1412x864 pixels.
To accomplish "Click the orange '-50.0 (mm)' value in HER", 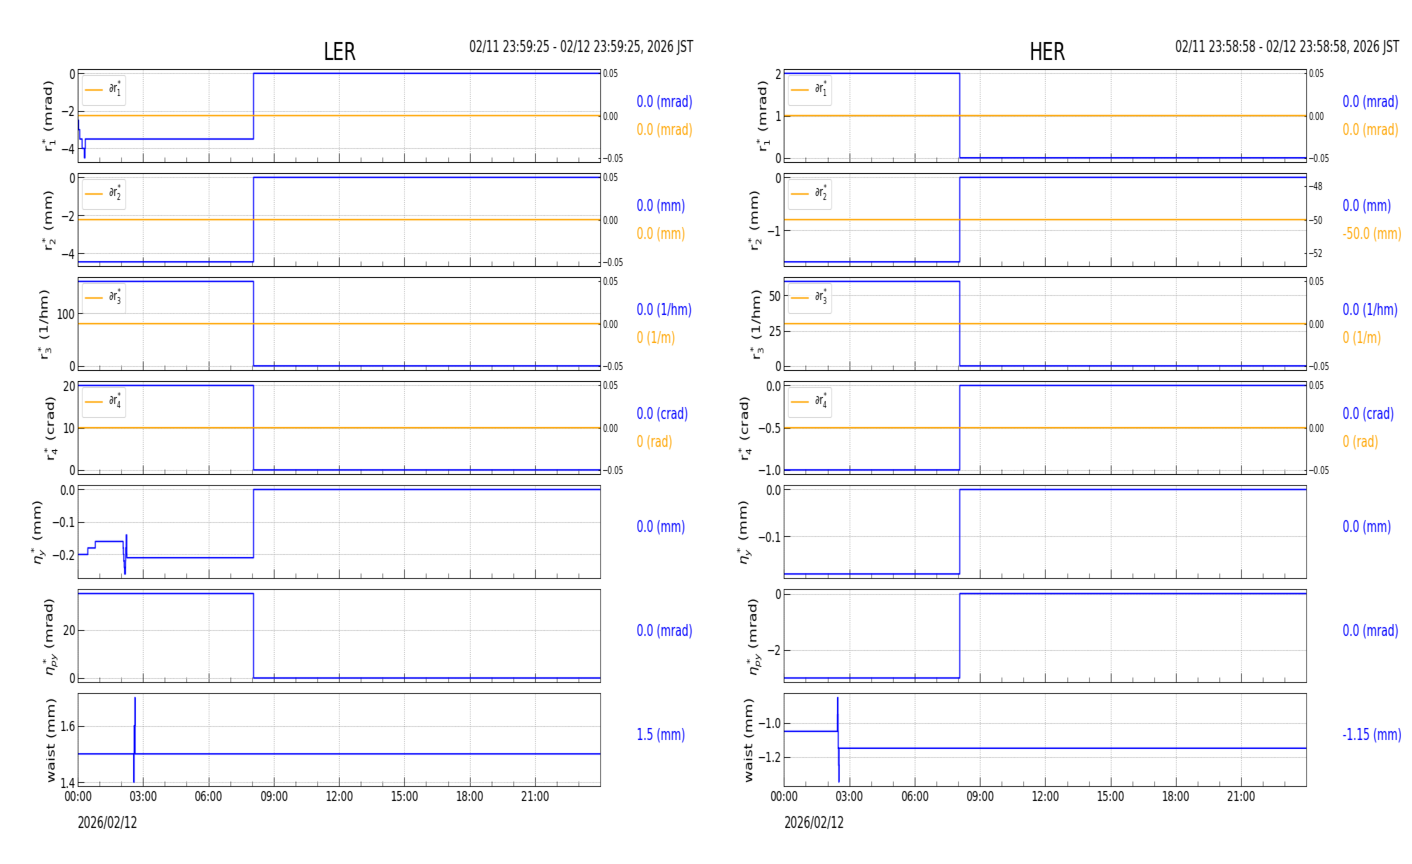I will pyautogui.click(x=1372, y=234).
